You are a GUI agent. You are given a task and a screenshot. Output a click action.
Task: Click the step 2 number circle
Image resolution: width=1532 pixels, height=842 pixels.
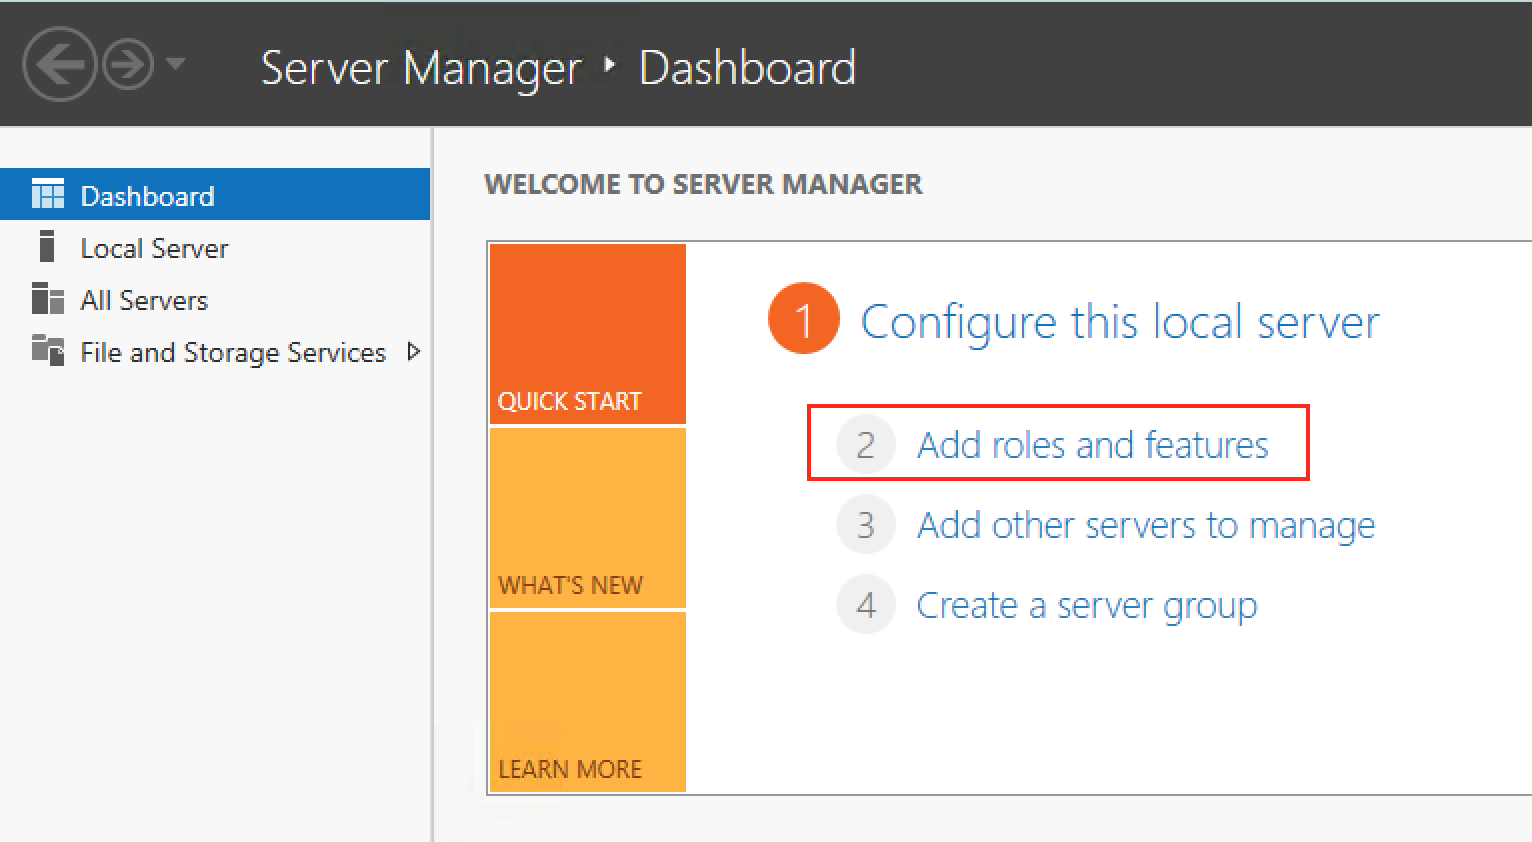pos(866,444)
